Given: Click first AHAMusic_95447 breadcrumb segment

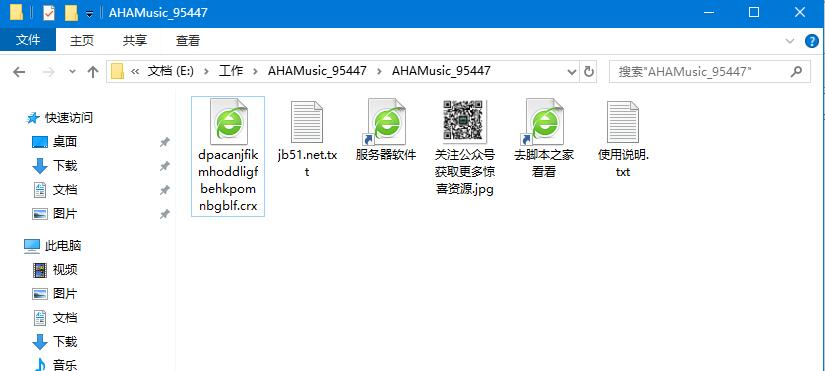Looking at the screenshot, I should click(317, 71).
